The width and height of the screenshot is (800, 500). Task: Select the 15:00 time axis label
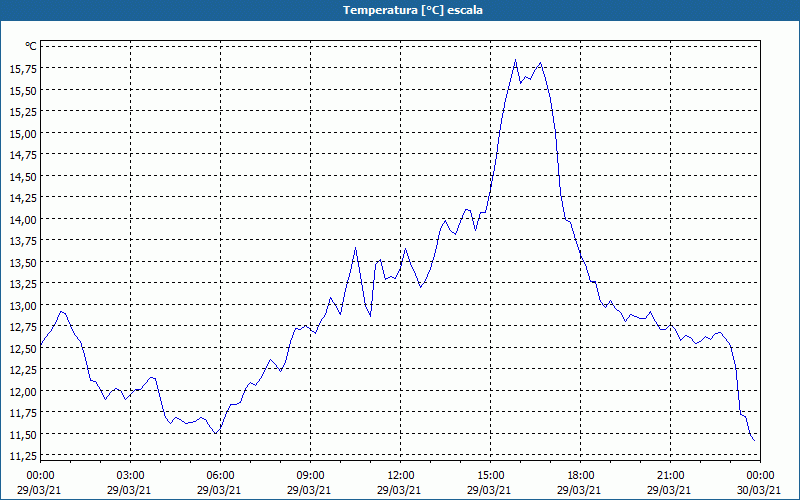(490, 476)
